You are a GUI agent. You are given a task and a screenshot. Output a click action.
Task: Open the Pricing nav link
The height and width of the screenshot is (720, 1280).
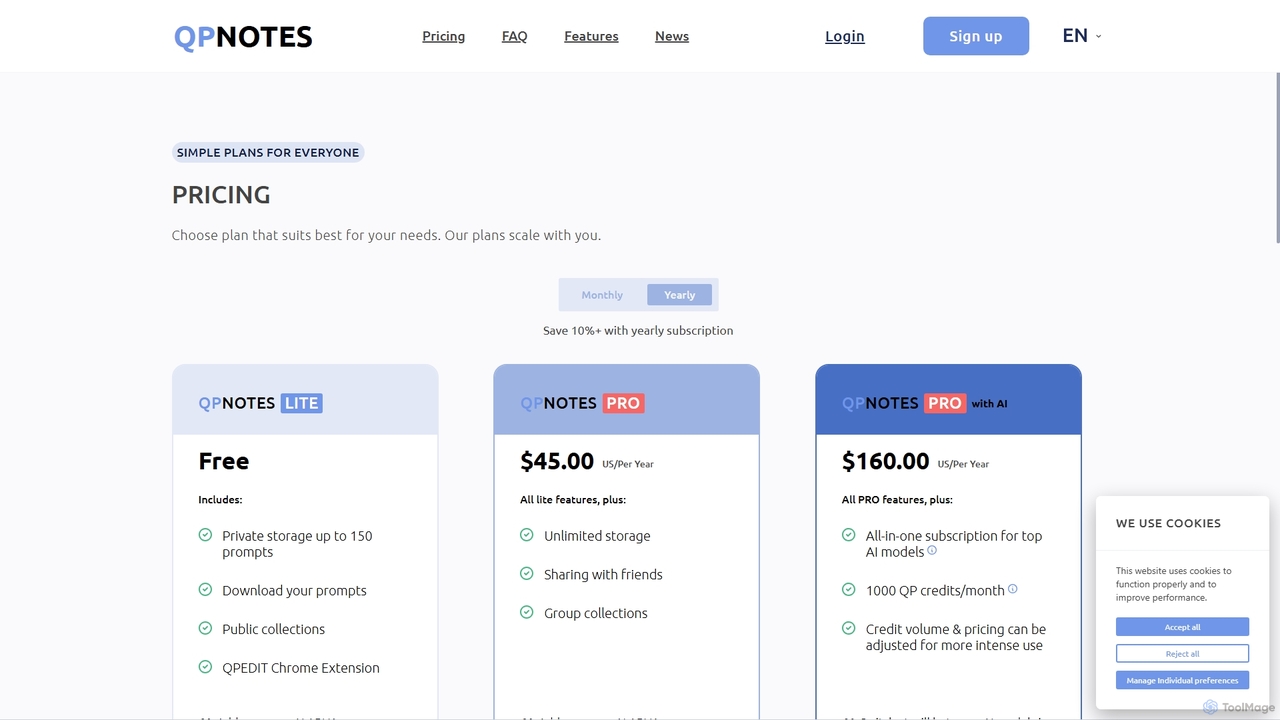(x=443, y=36)
